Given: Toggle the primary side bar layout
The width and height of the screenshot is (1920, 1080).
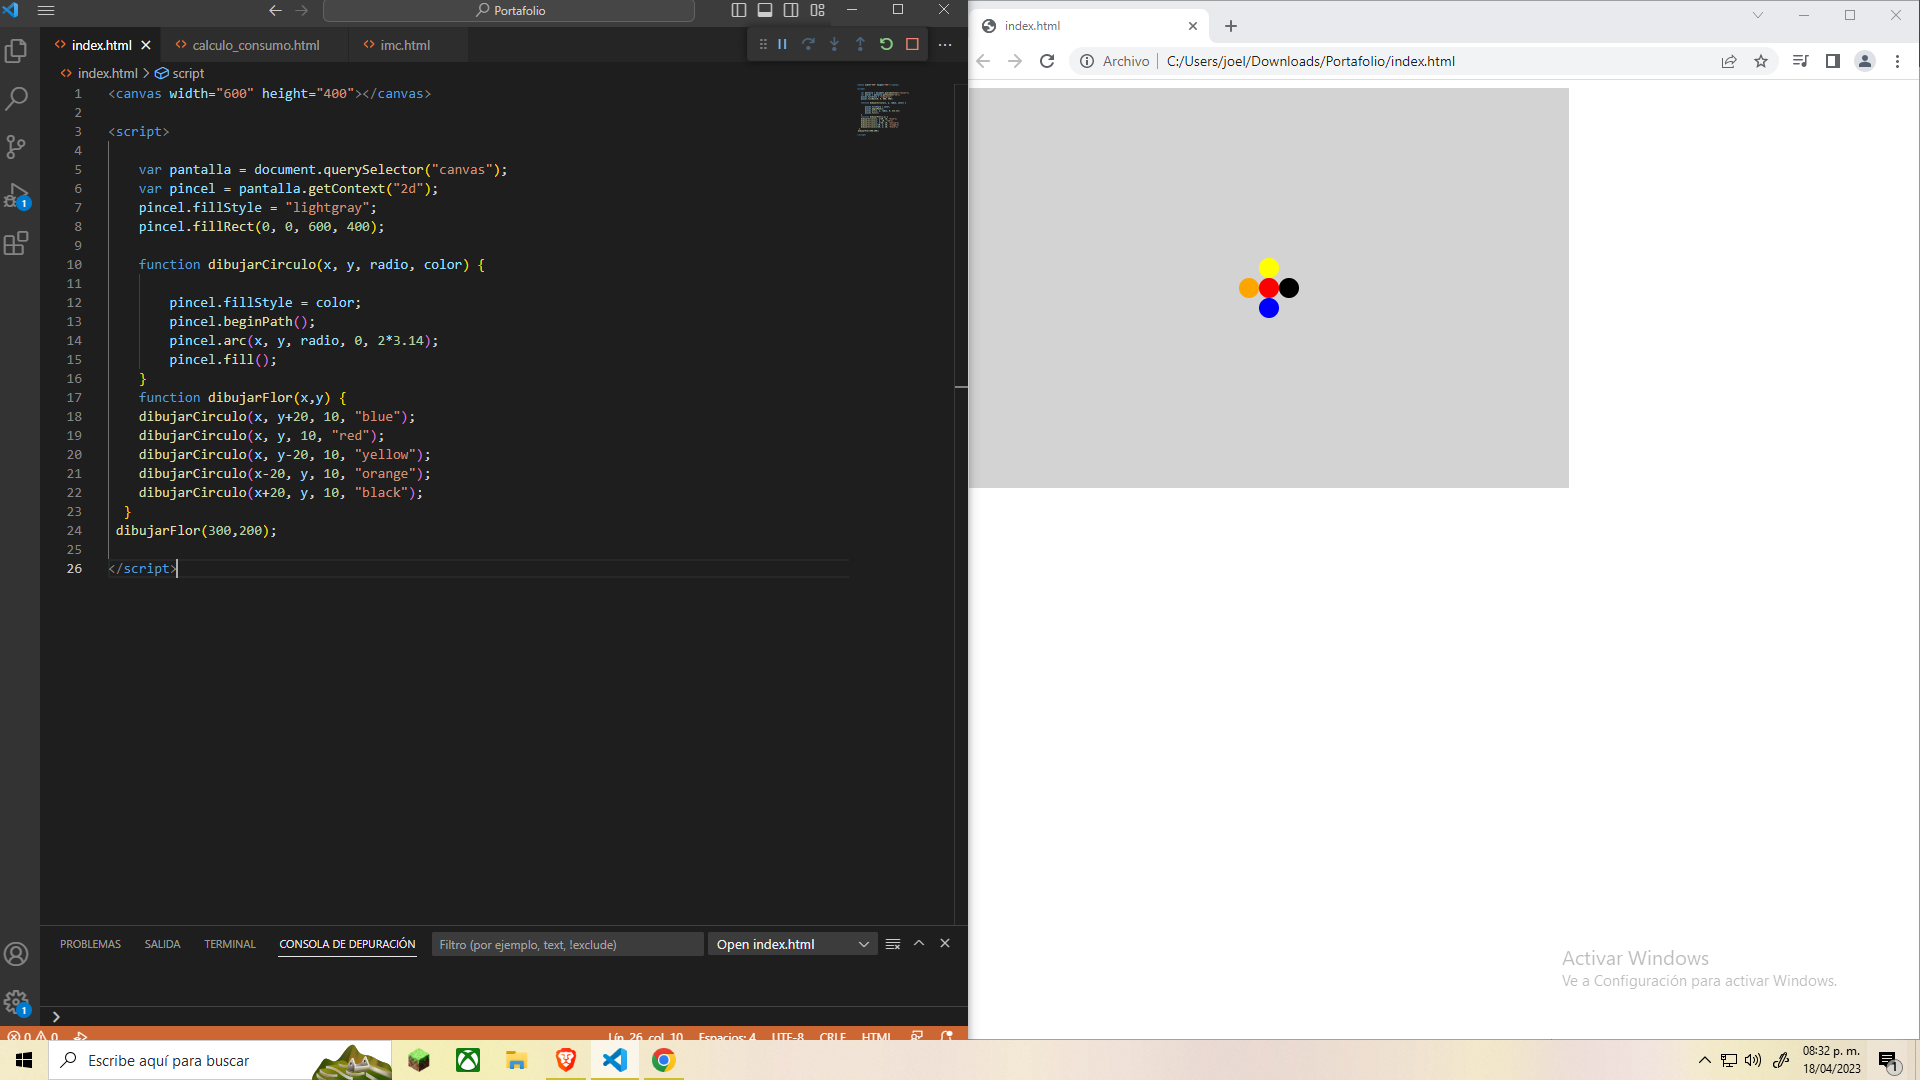Looking at the screenshot, I should [x=739, y=10].
